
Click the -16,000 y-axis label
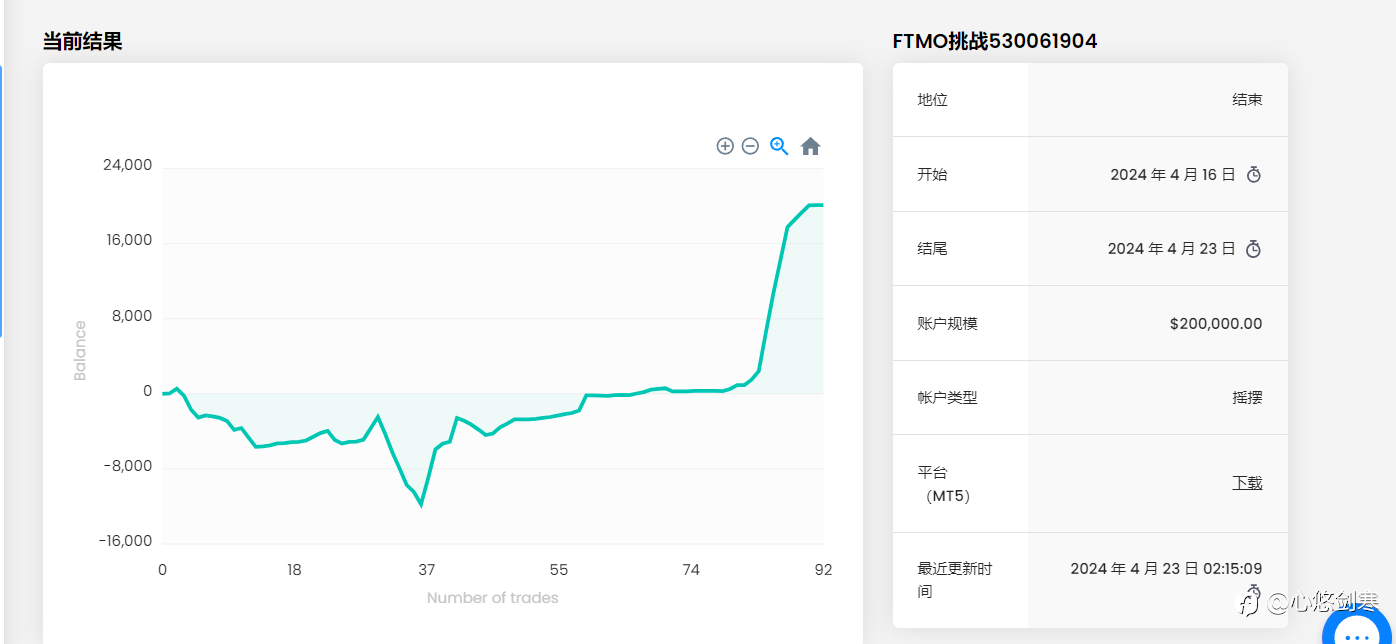(x=125, y=541)
